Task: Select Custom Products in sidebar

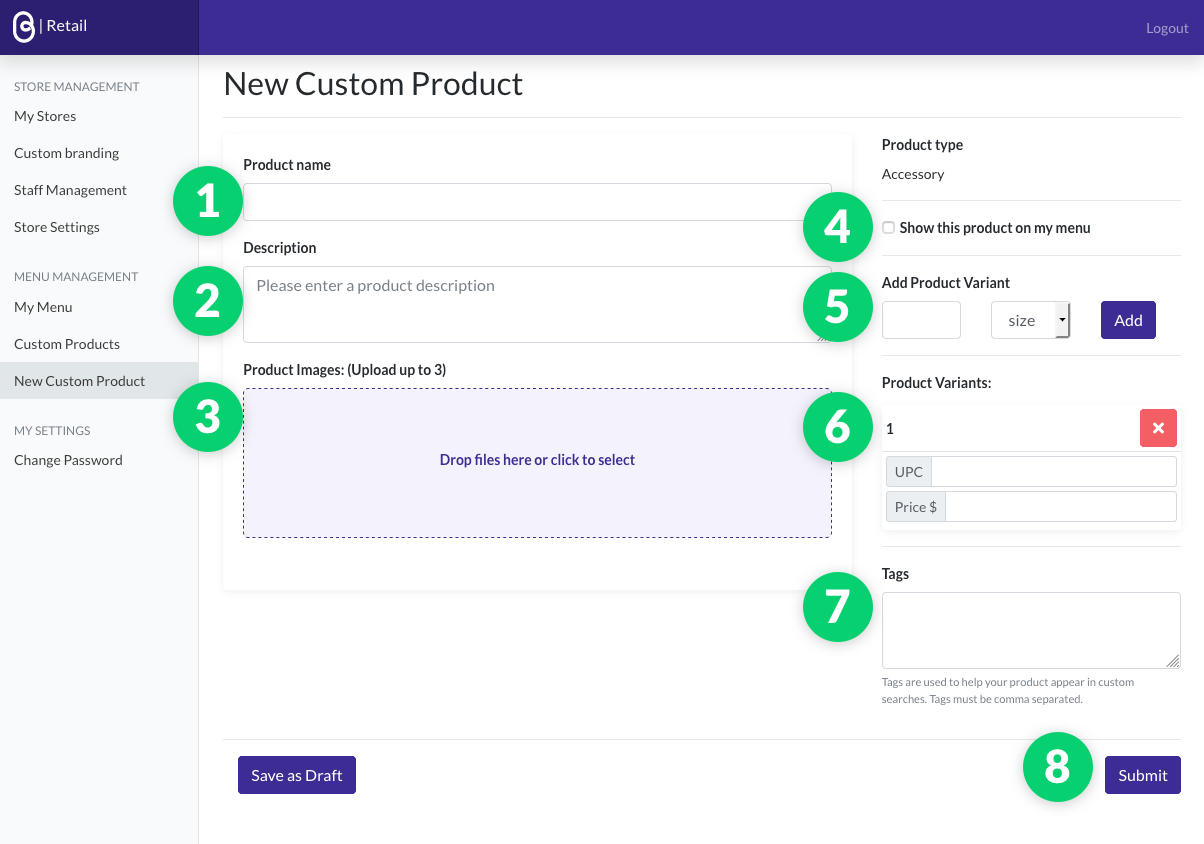Action: pyautogui.click(x=67, y=344)
